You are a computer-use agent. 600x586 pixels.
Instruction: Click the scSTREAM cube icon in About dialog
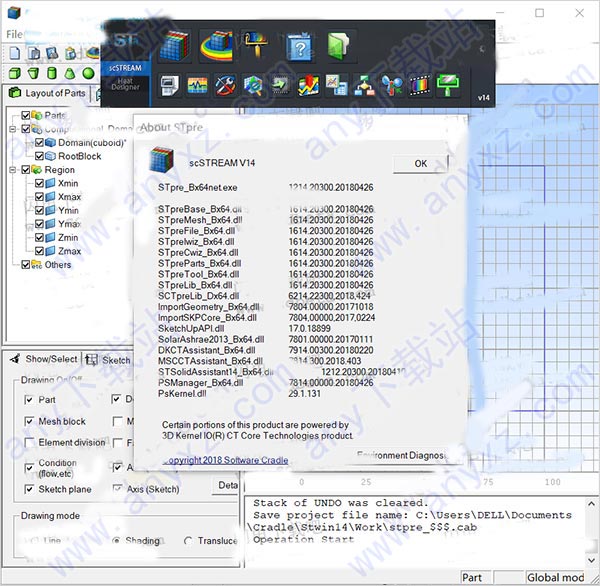pos(161,159)
